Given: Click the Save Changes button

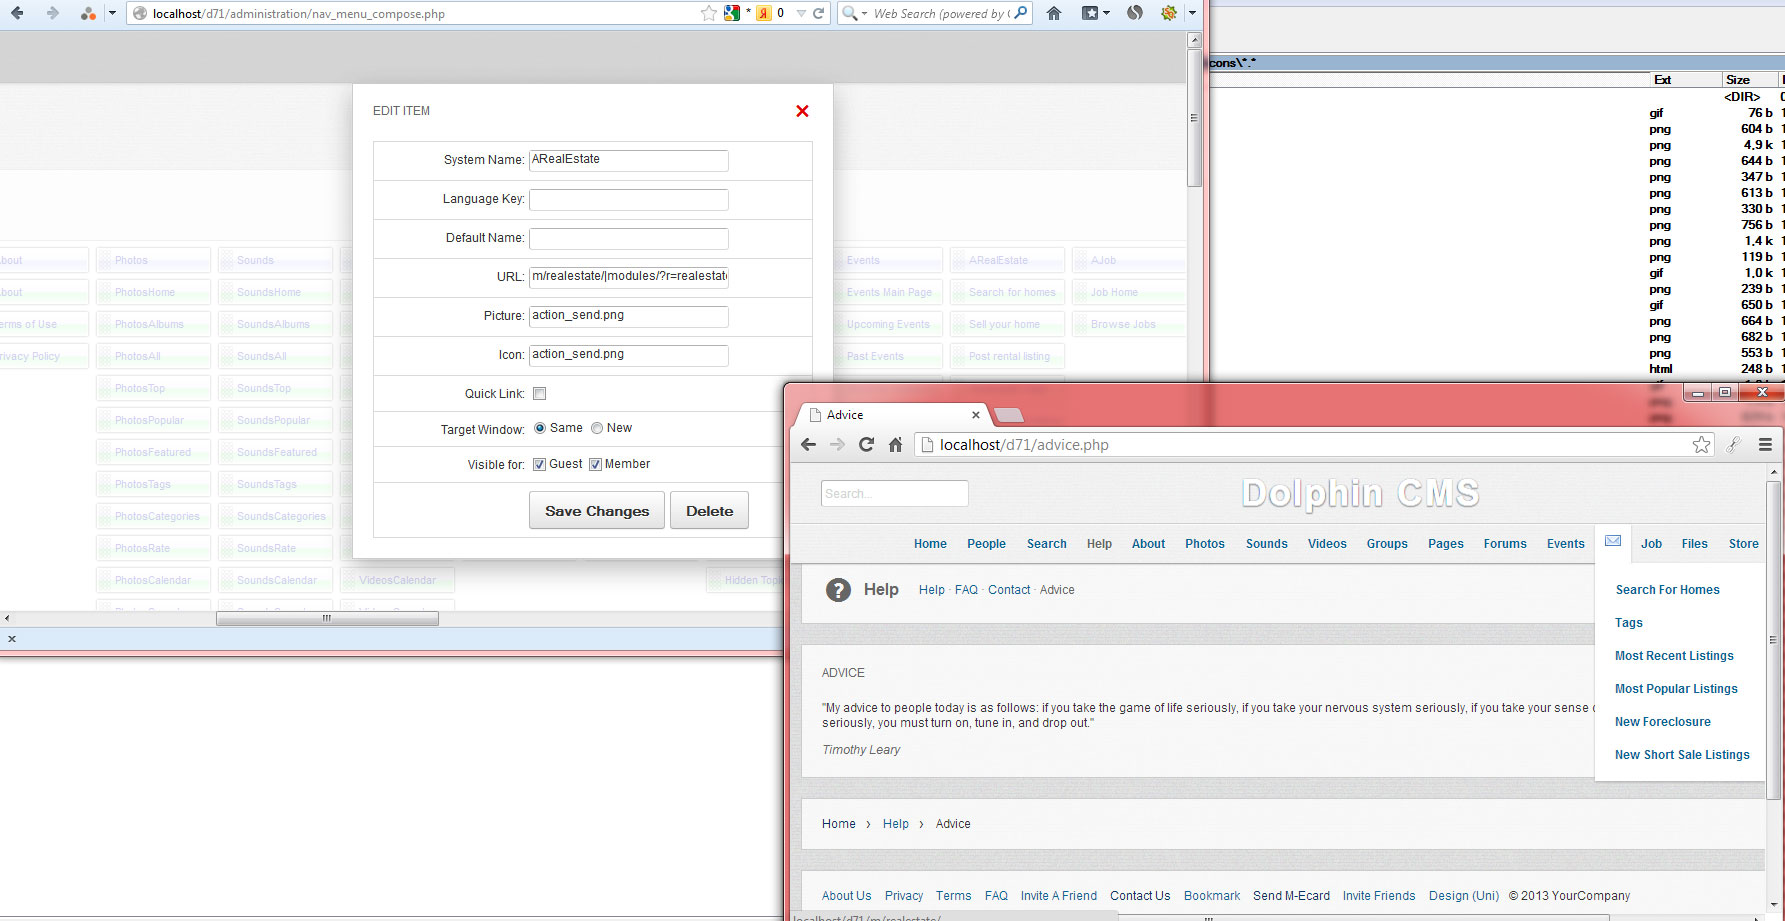Looking at the screenshot, I should point(597,511).
